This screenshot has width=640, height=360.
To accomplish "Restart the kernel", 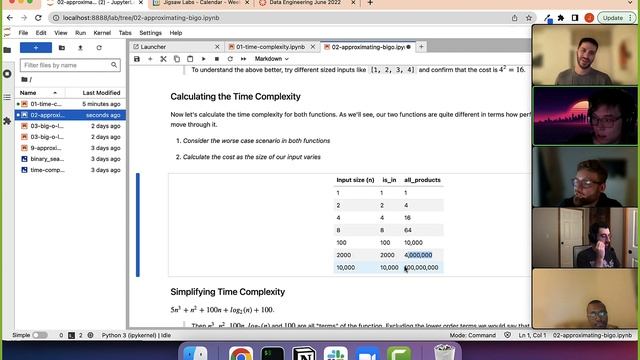I will click(230, 59).
